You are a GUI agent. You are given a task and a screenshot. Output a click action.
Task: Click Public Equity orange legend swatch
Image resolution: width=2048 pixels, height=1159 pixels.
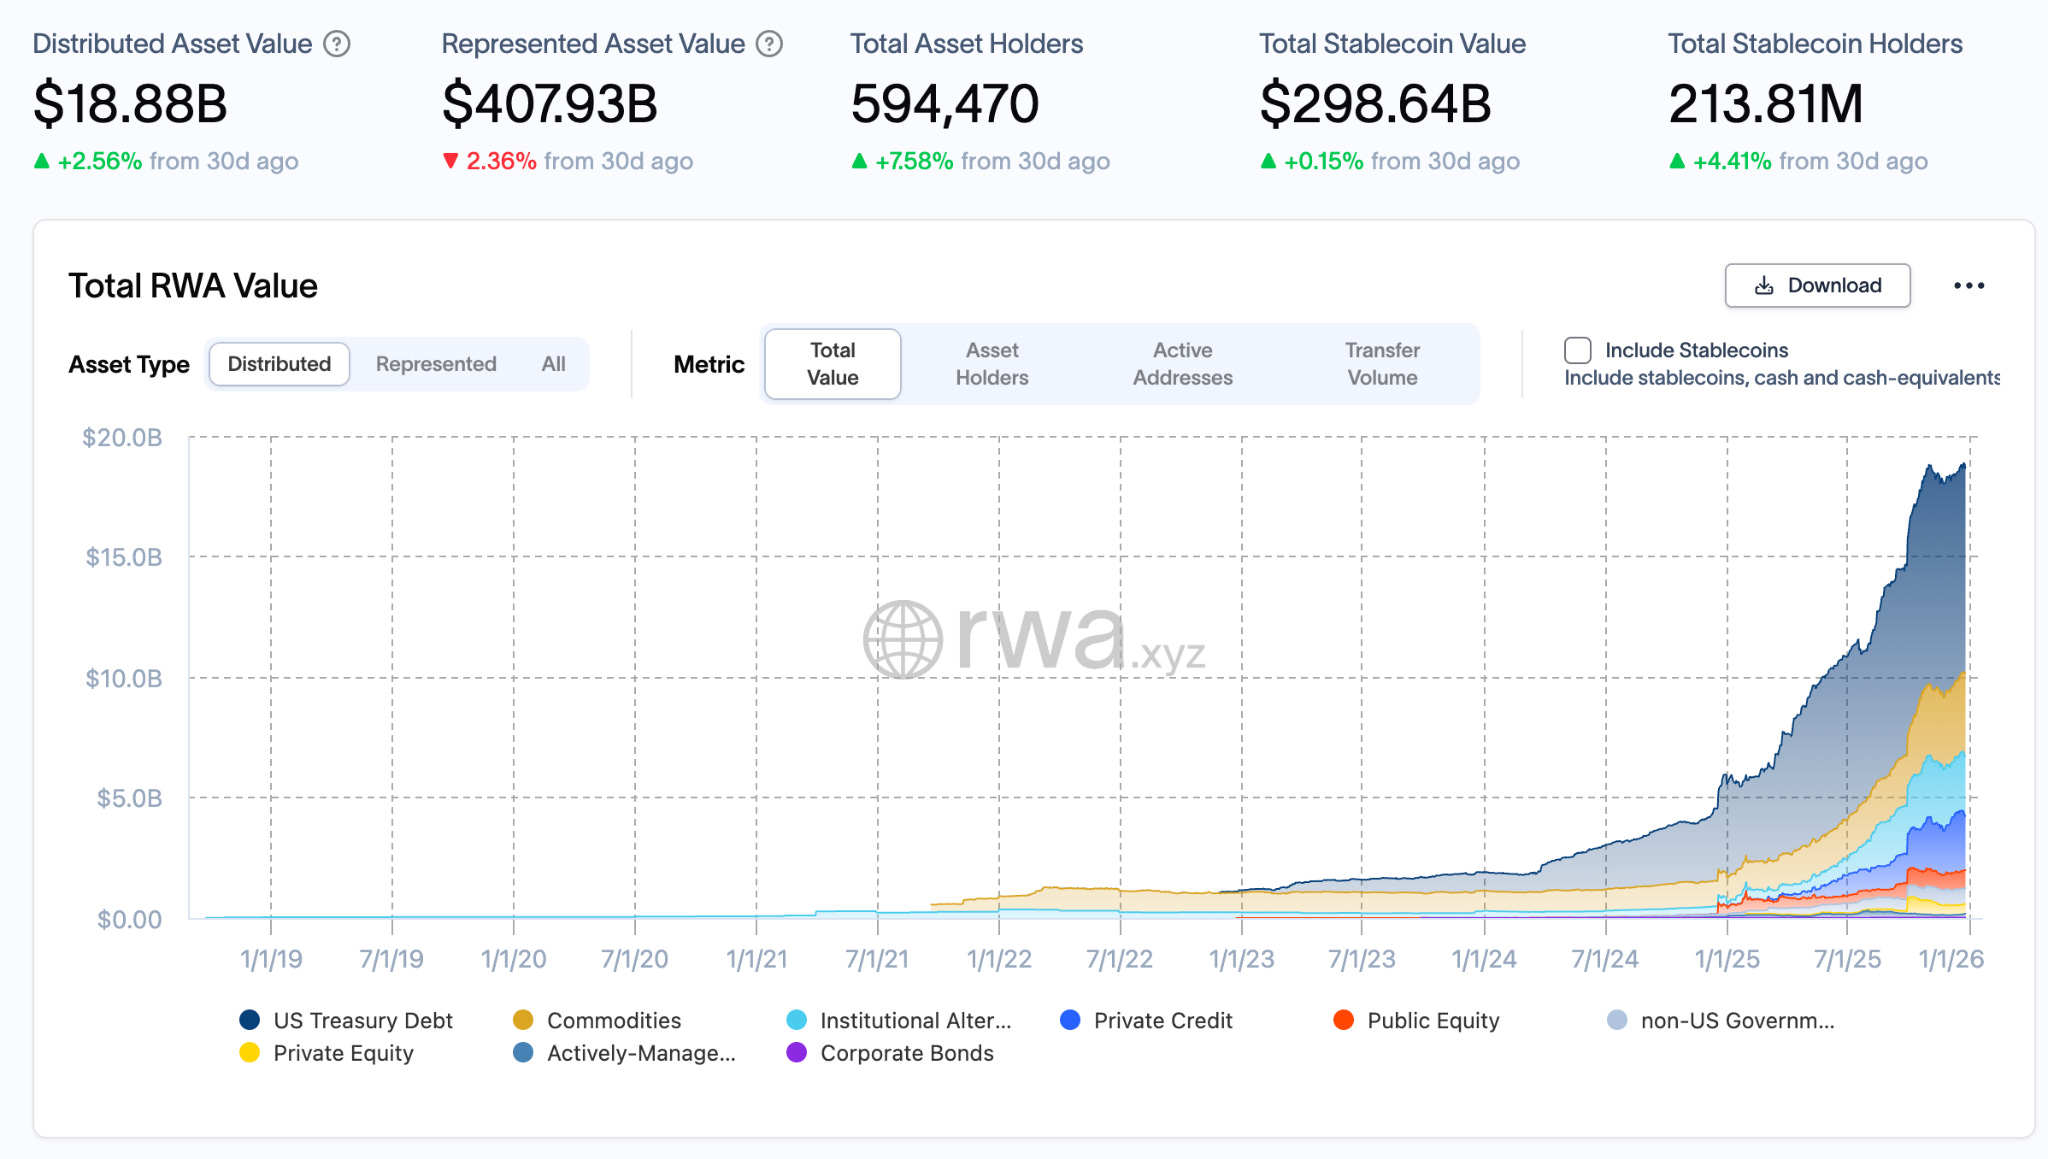click(x=1343, y=1020)
